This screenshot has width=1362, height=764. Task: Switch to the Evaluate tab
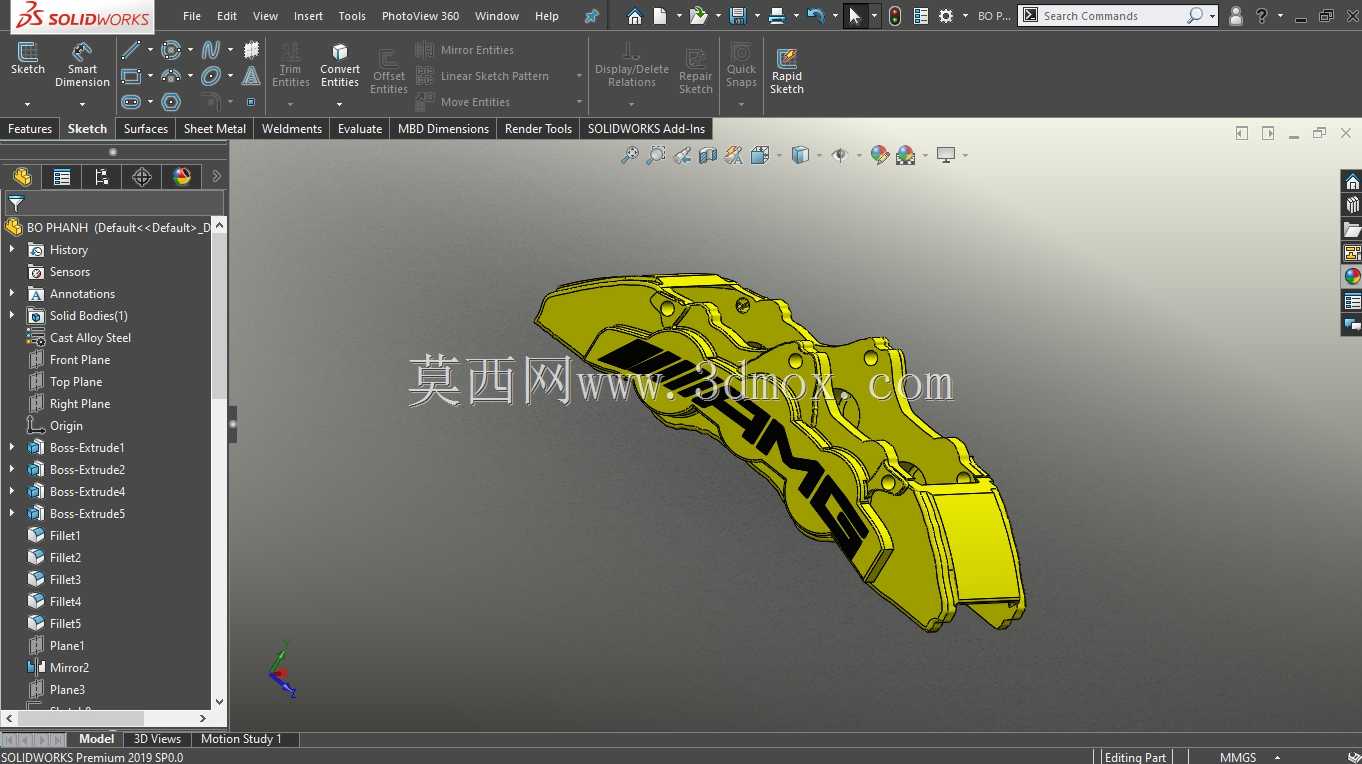pos(360,129)
